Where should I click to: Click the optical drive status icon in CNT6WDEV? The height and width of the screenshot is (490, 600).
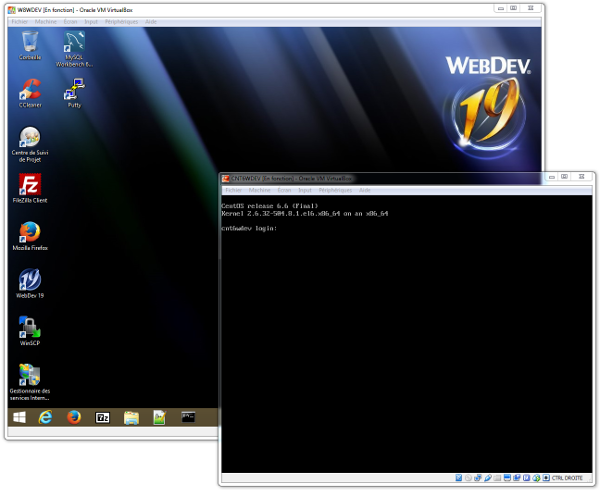tap(468, 478)
